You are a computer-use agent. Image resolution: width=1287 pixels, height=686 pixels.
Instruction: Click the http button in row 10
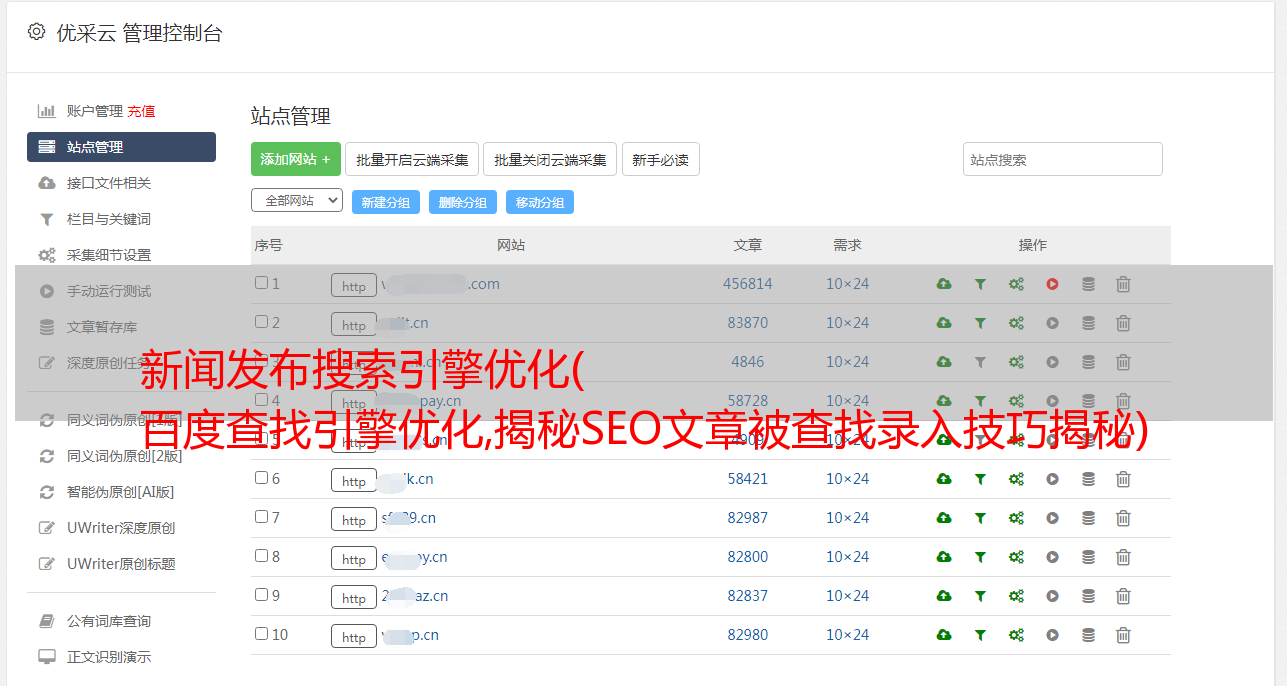[x=354, y=636]
